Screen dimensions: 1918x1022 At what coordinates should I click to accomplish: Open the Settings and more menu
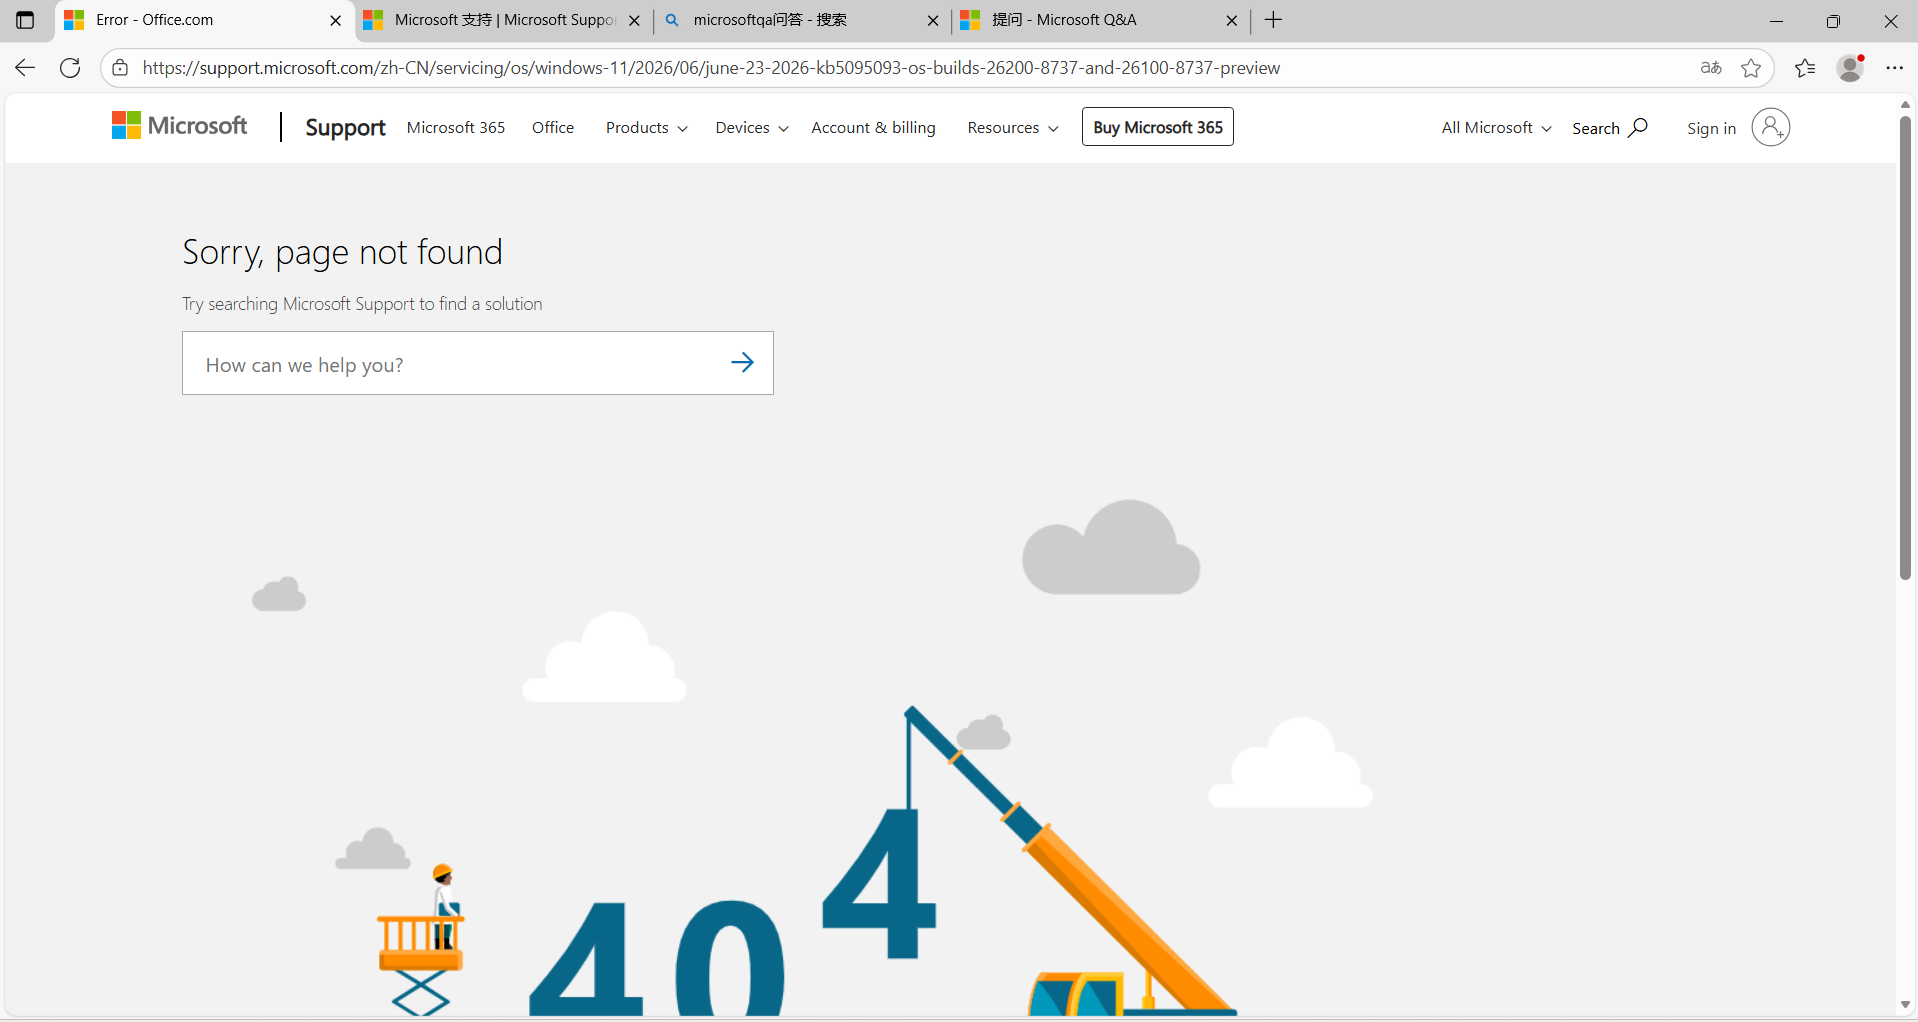tap(1895, 68)
